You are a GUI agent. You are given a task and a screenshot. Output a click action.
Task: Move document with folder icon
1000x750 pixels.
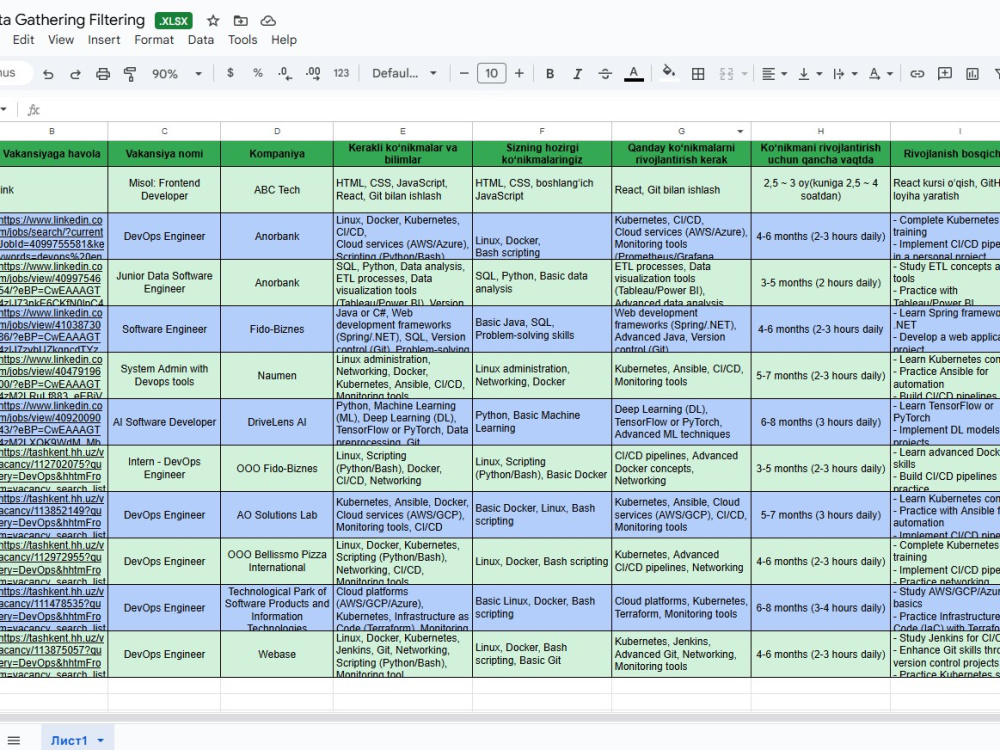[240, 21]
